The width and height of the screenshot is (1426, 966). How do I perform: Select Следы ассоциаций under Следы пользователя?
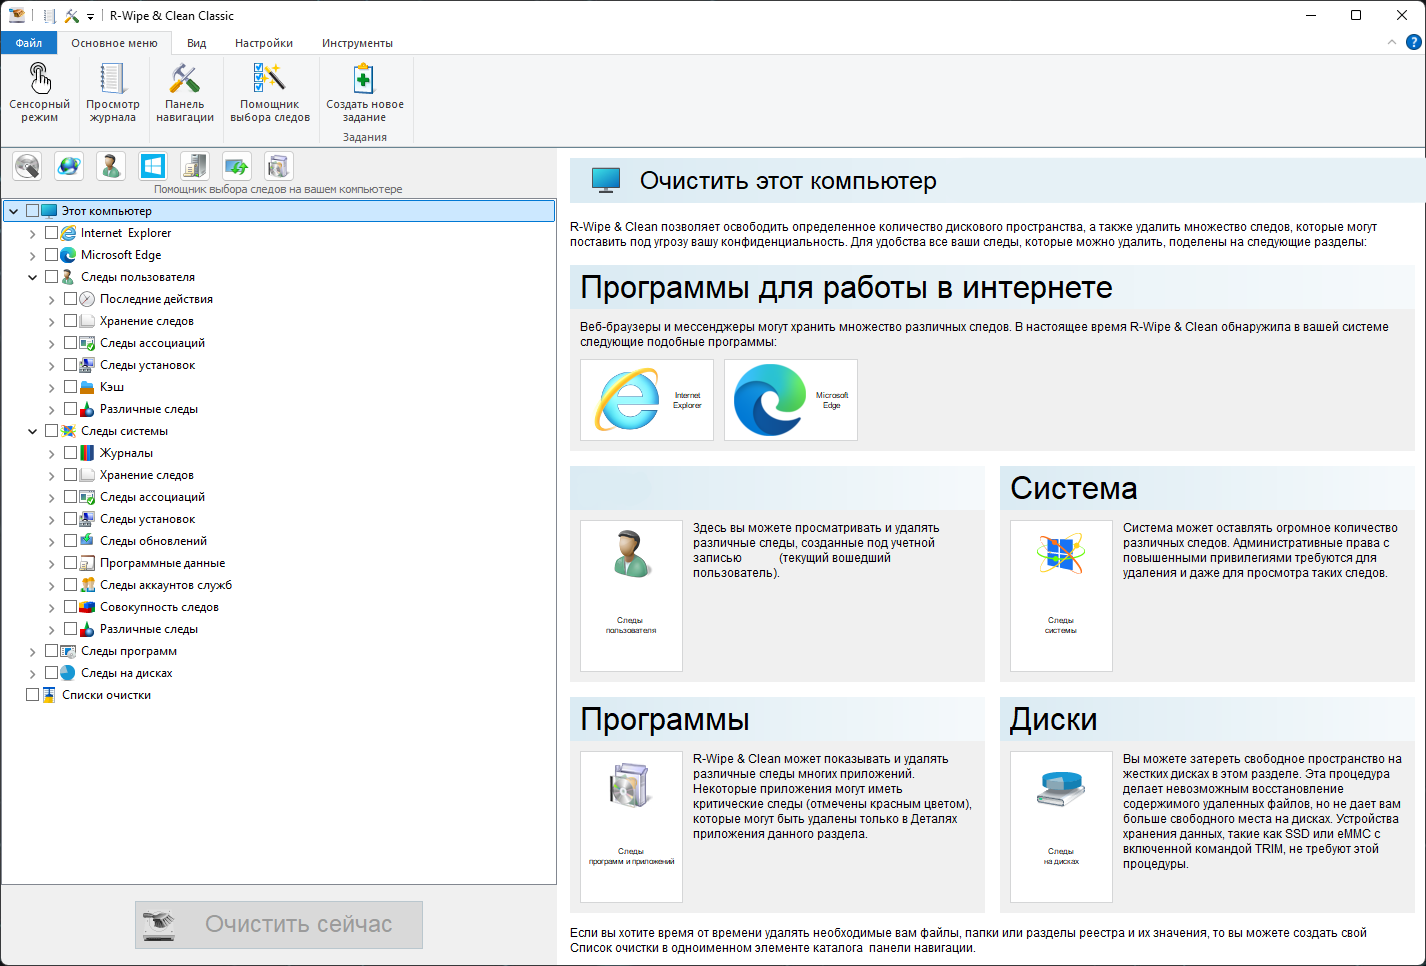[x=152, y=343]
